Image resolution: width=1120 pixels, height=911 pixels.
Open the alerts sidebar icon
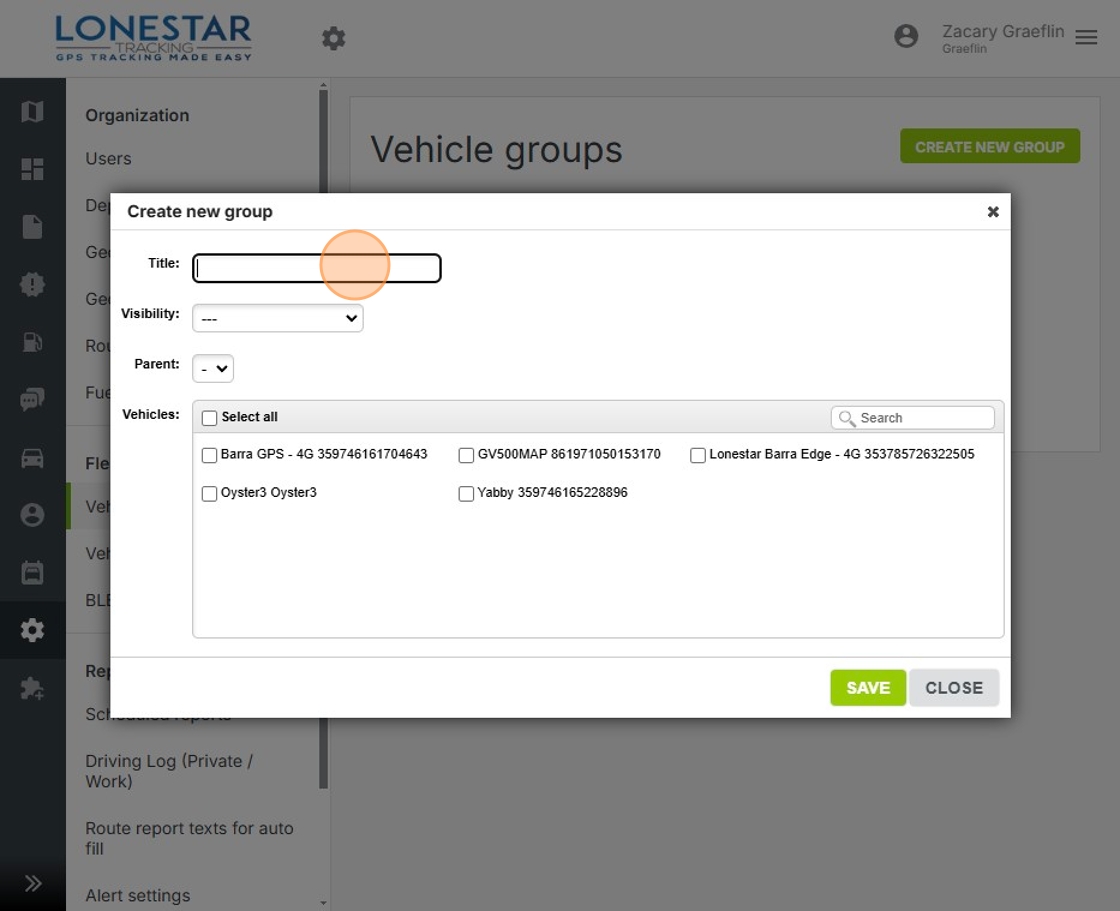32,285
